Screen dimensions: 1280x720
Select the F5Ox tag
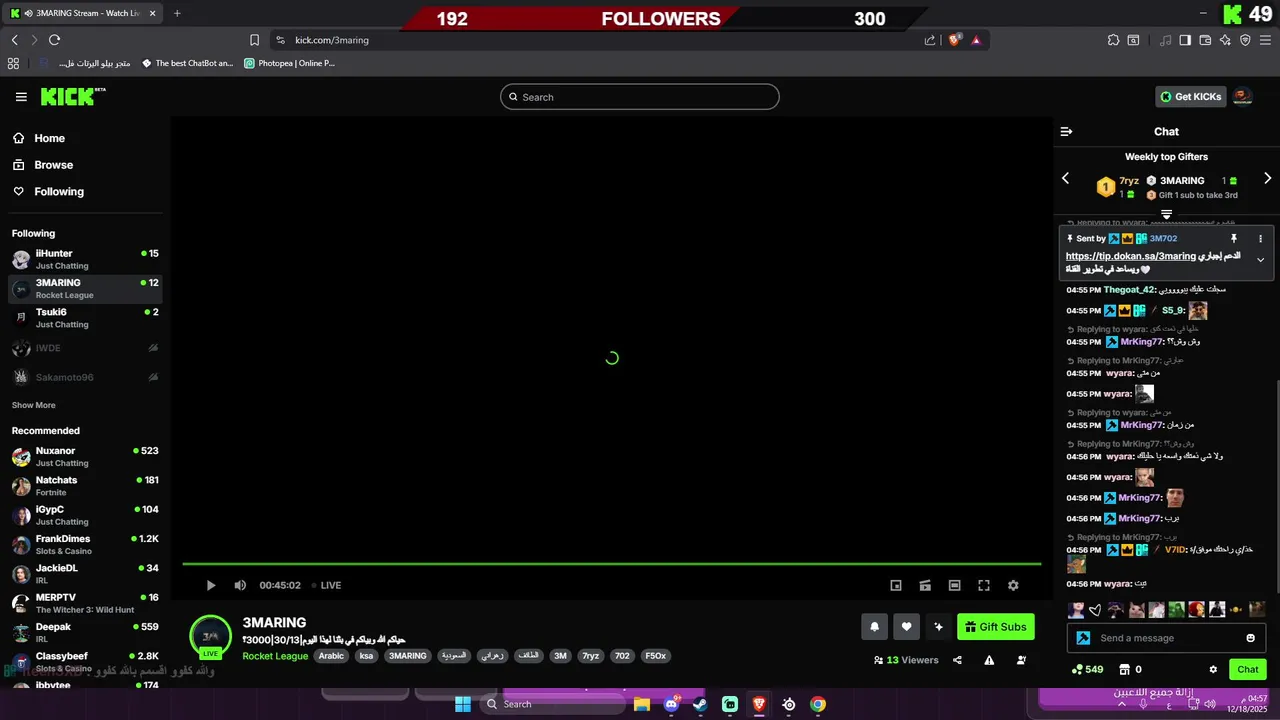click(655, 656)
